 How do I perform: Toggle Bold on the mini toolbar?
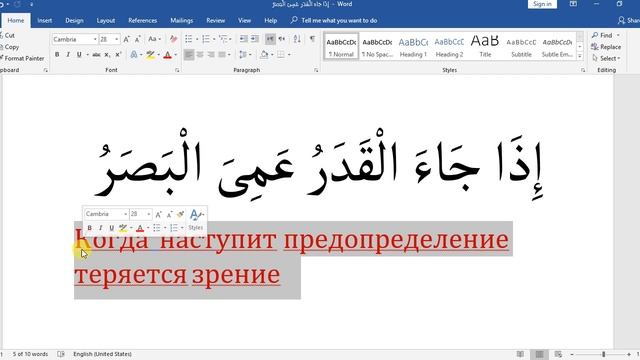[x=89, y=228]
